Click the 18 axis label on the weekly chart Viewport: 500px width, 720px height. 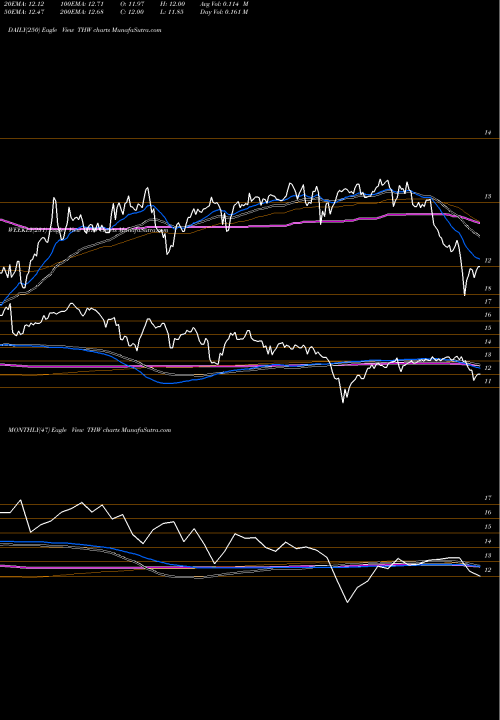pos(488,289)
